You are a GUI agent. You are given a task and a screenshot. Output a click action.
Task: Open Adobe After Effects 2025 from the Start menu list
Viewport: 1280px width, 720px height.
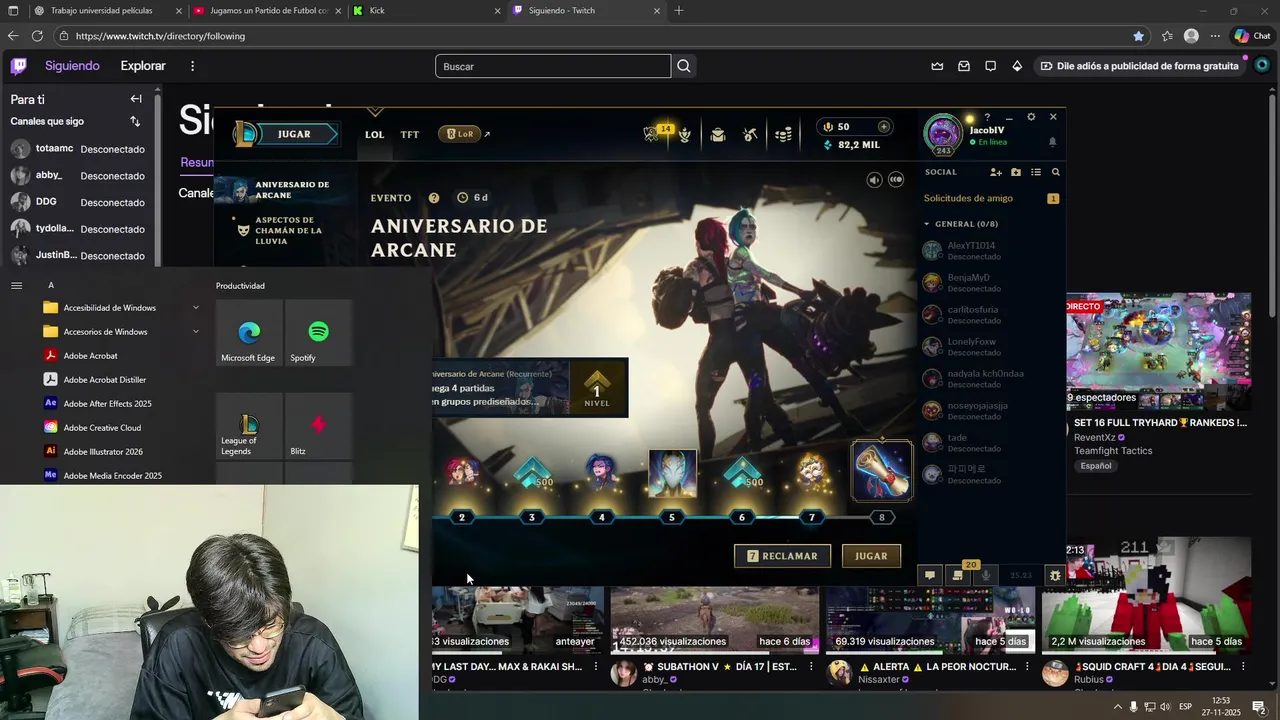click(107, 404)
